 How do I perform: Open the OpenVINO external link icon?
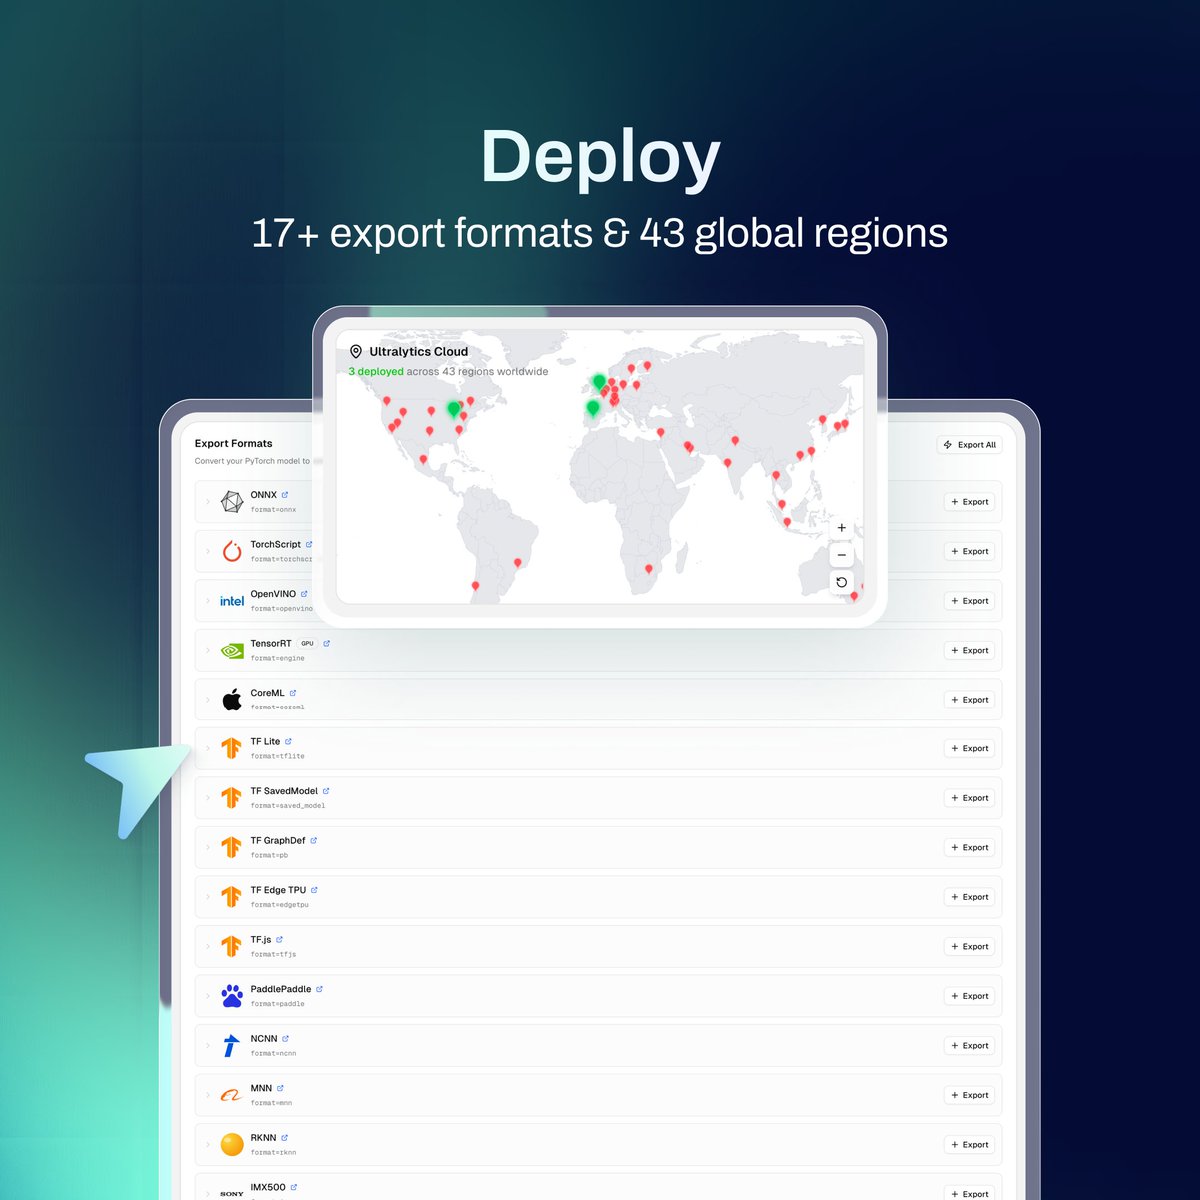coord(304,594)
